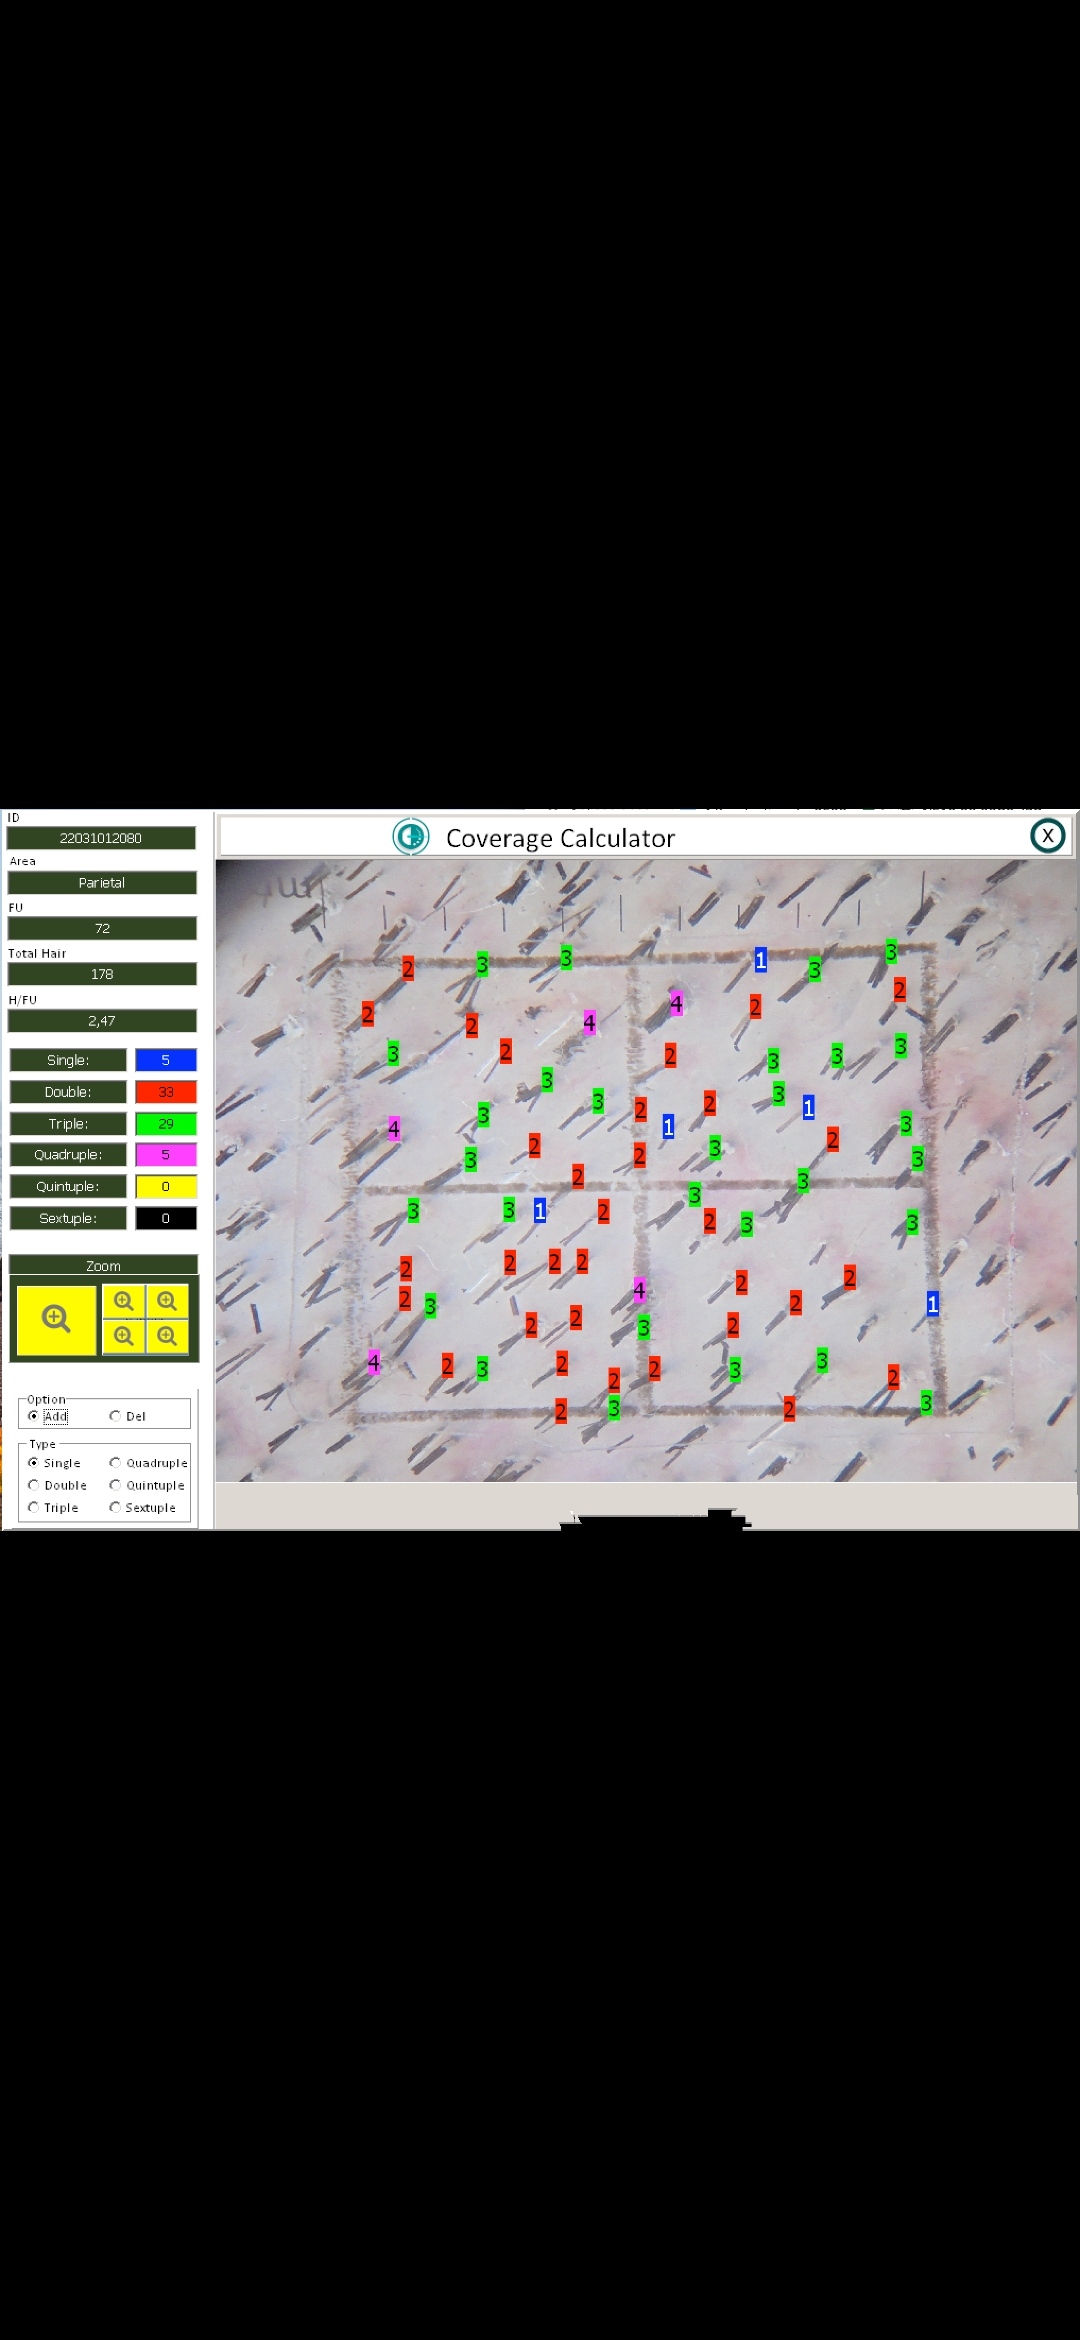Click the green Triple count swatch

coord(166,1124)
